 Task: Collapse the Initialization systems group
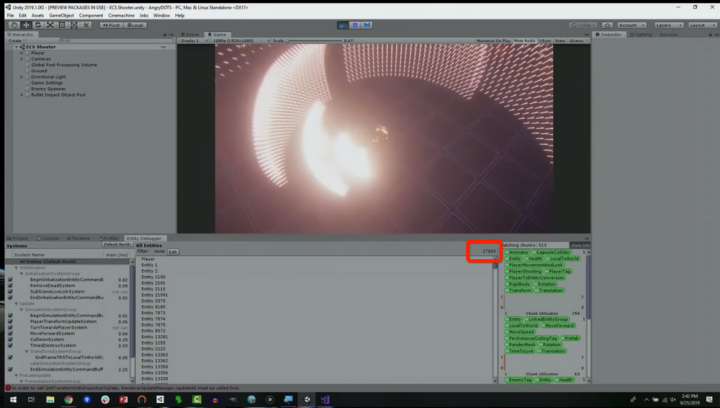pyautogui.click(x=17, y=268)
